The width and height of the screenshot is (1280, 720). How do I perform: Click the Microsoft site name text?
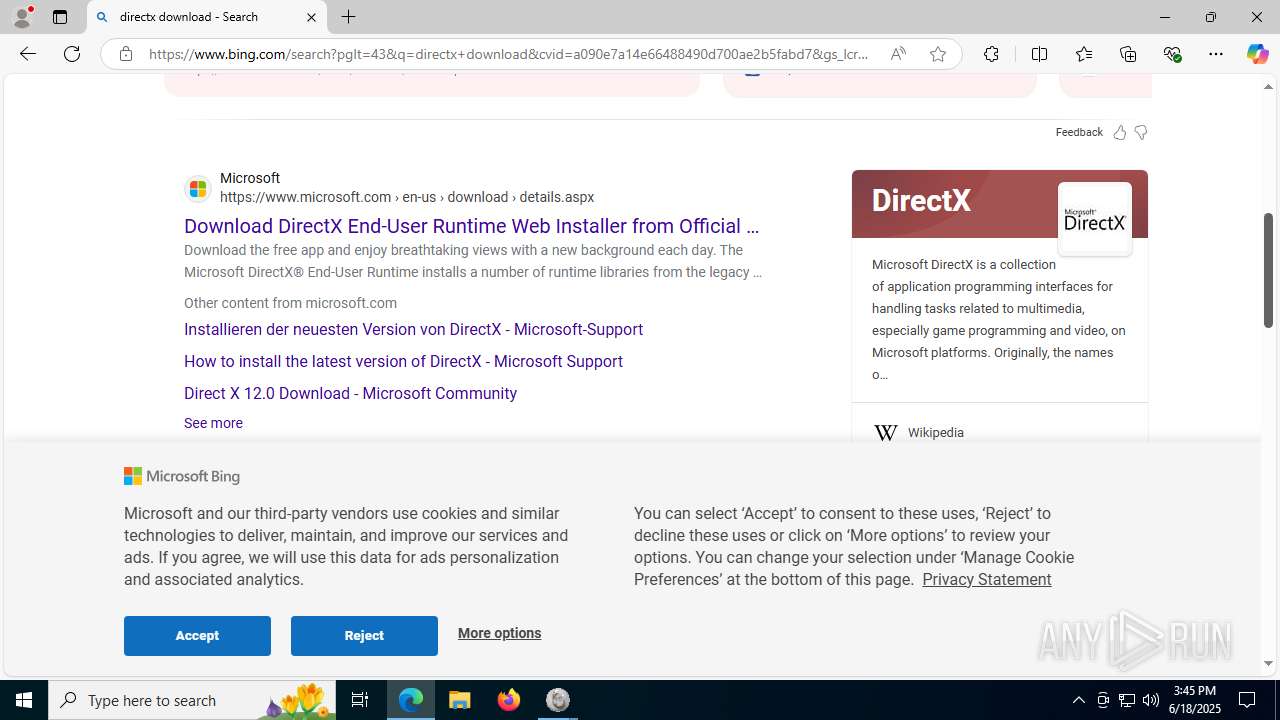[x=250, y=178]
